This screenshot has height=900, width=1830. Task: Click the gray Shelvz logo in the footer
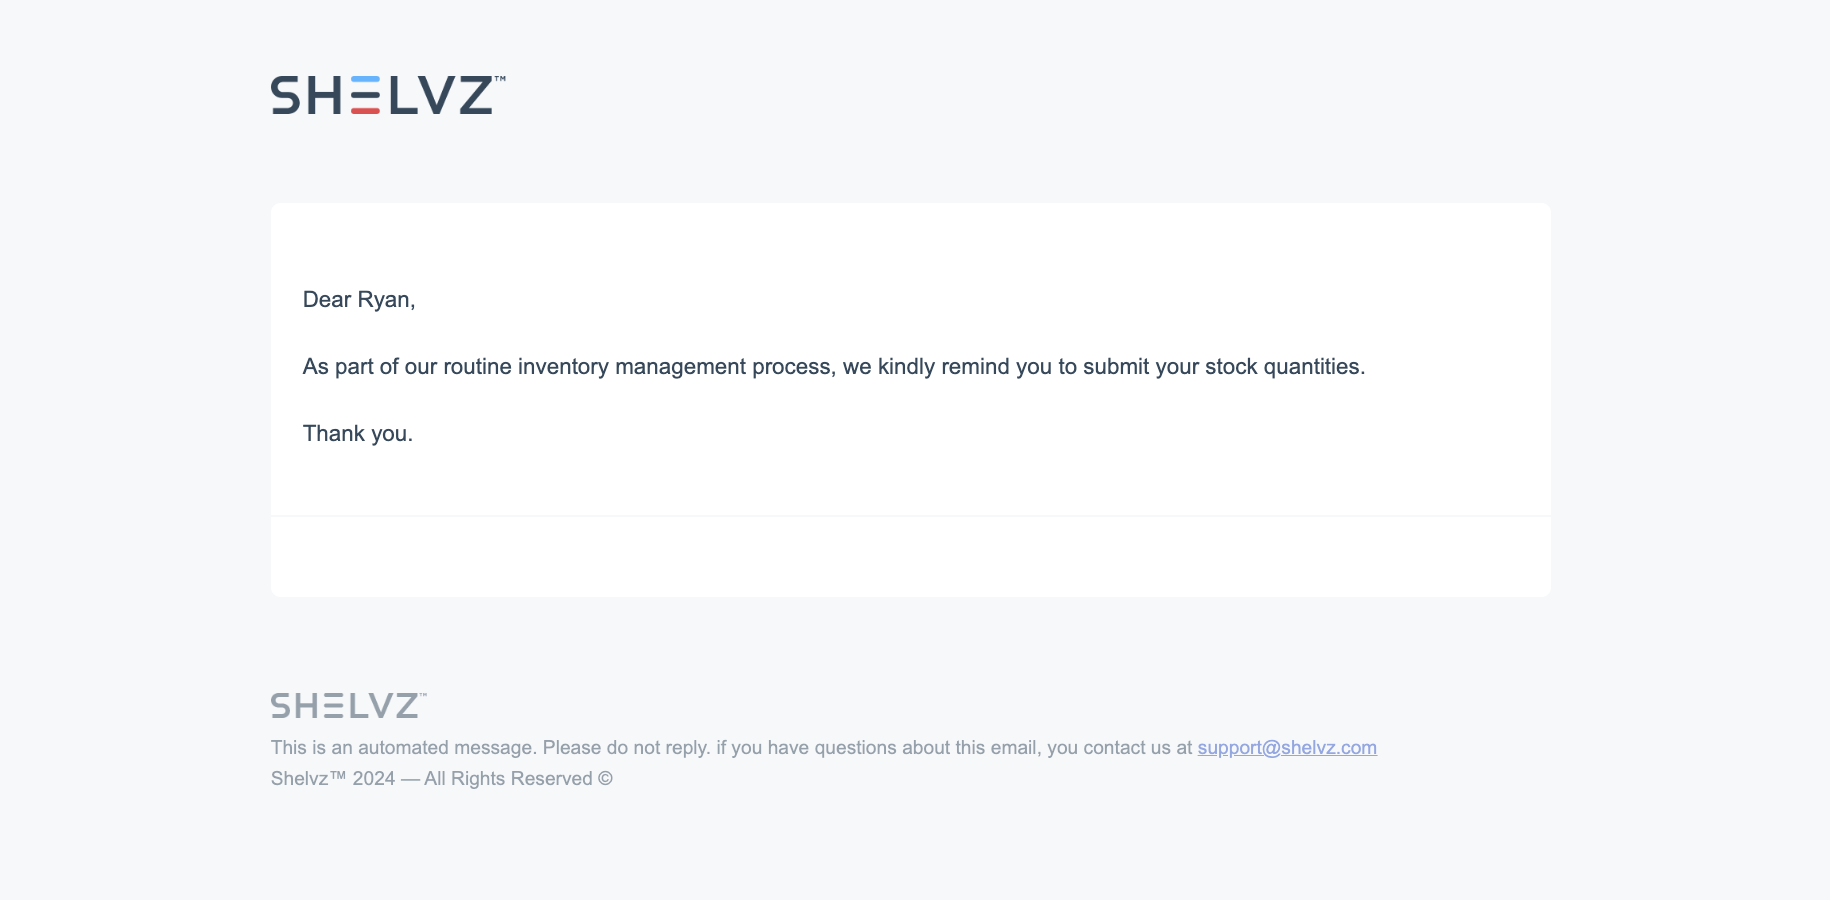(x=347, y=705)
